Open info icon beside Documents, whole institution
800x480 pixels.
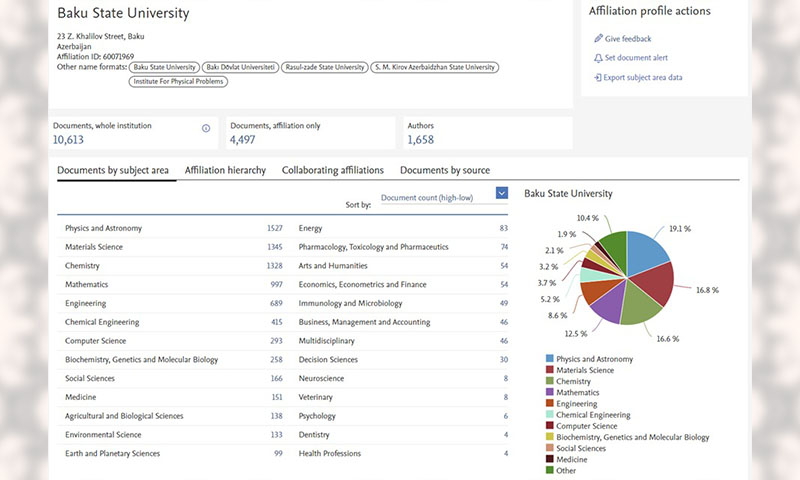coord(206,128)
